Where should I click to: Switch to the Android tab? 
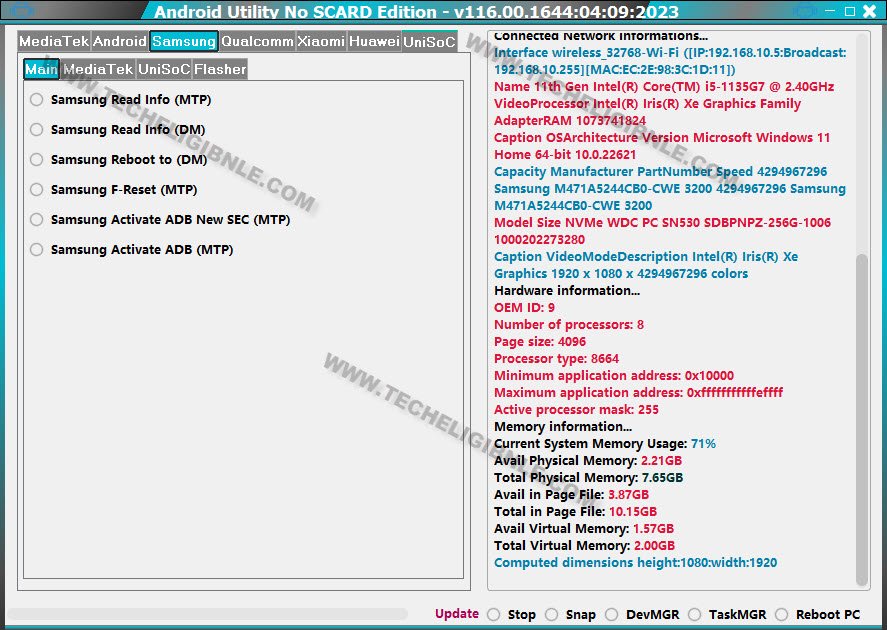120,41
